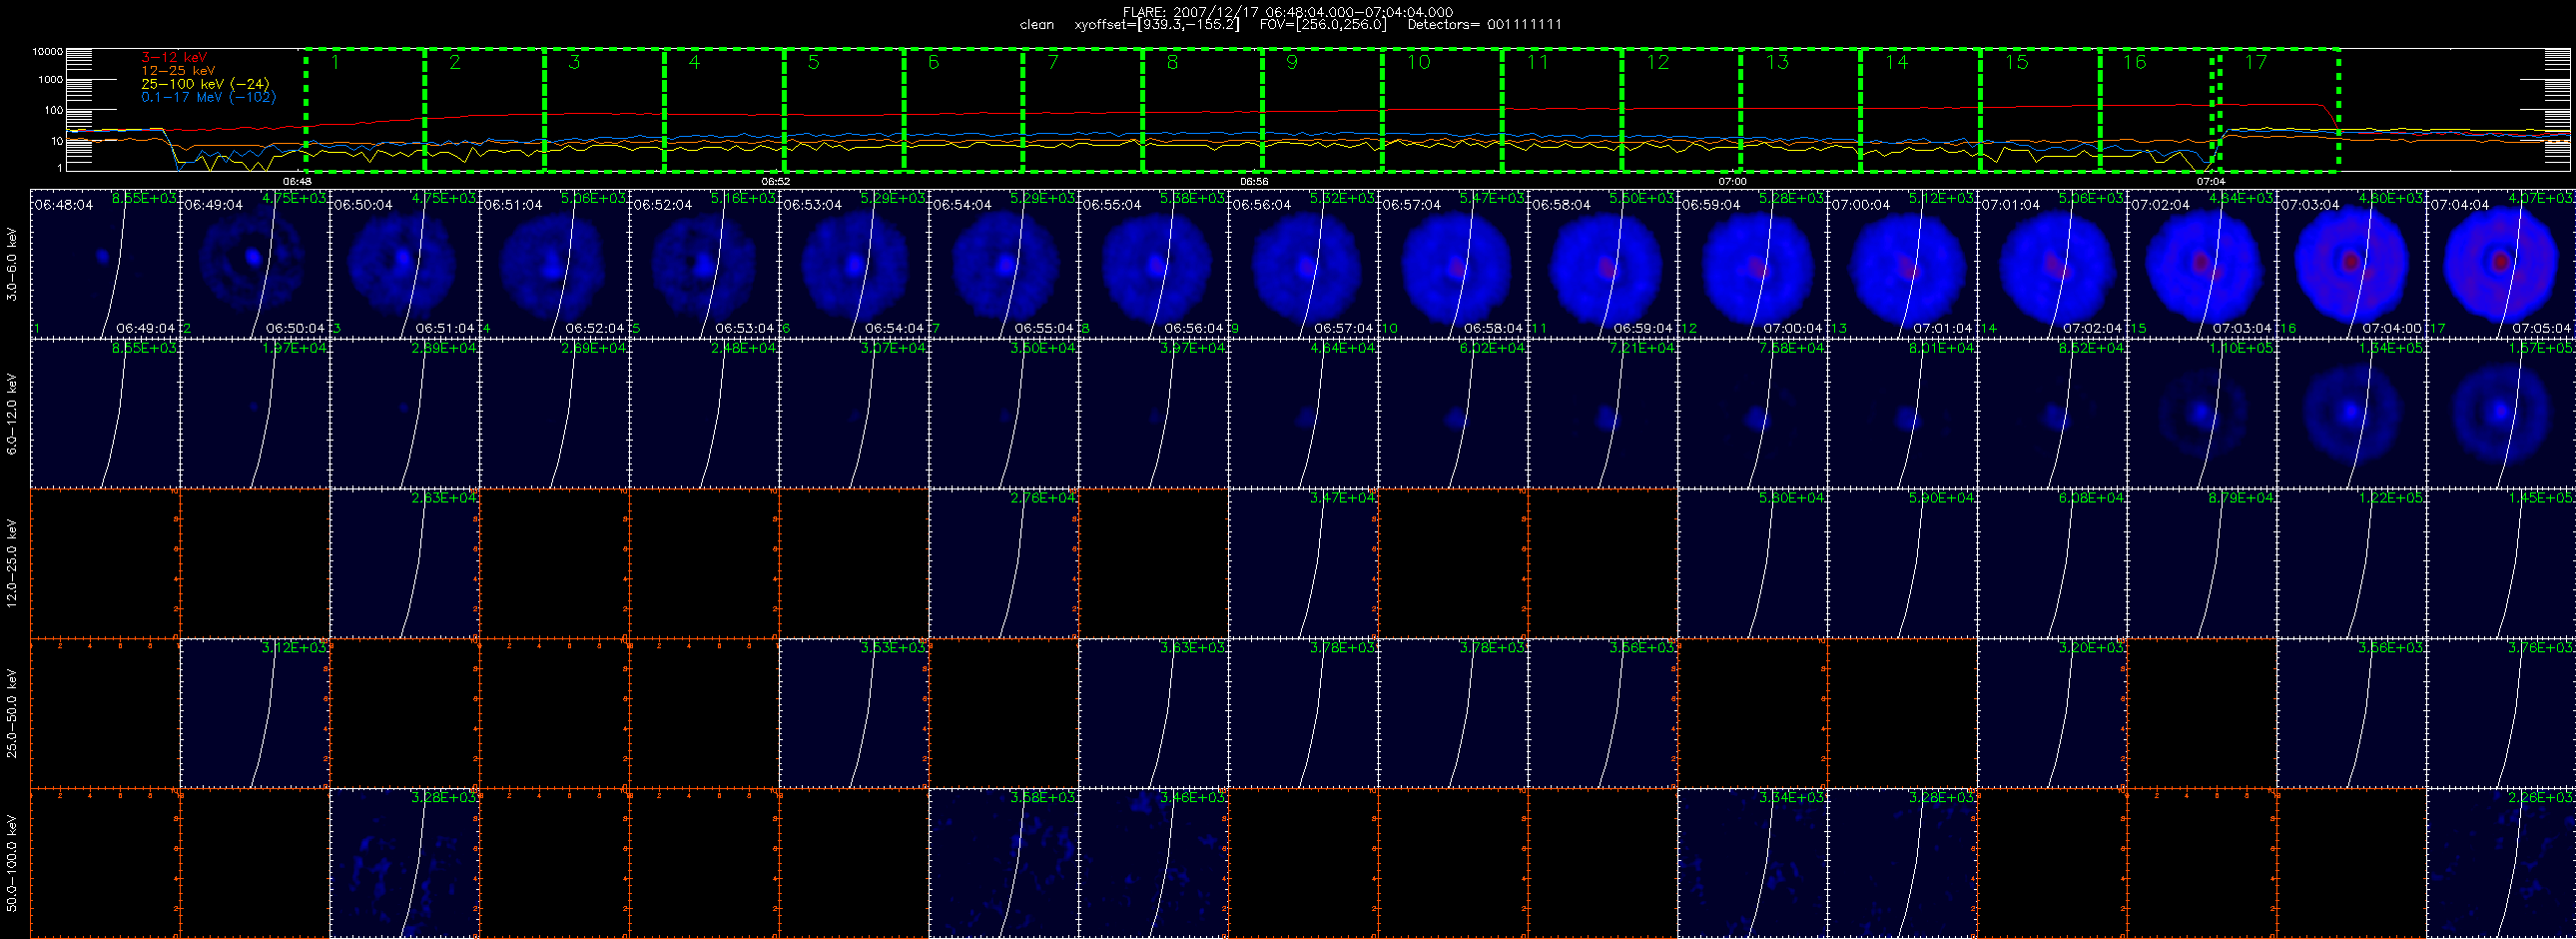
Task: Open the 50.0-100.0 keV image labeled 3.46E+03
Action: pos(1153,863)
